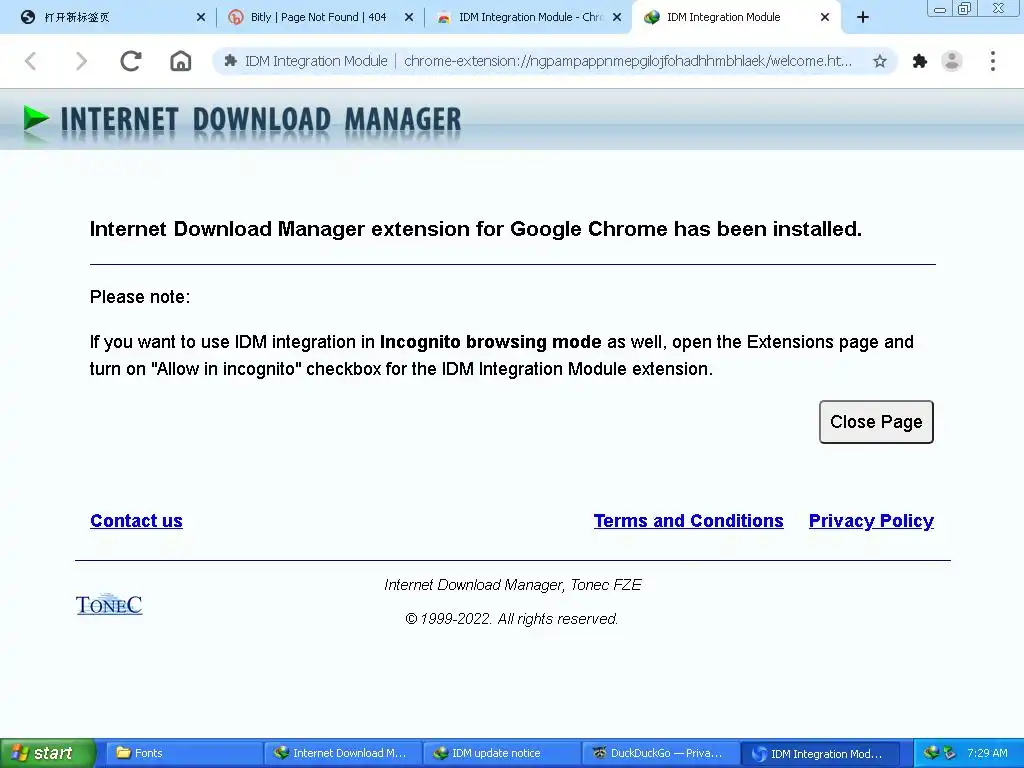Open the Contact us link
1024x768 pixels.
[x=136, y=520]
